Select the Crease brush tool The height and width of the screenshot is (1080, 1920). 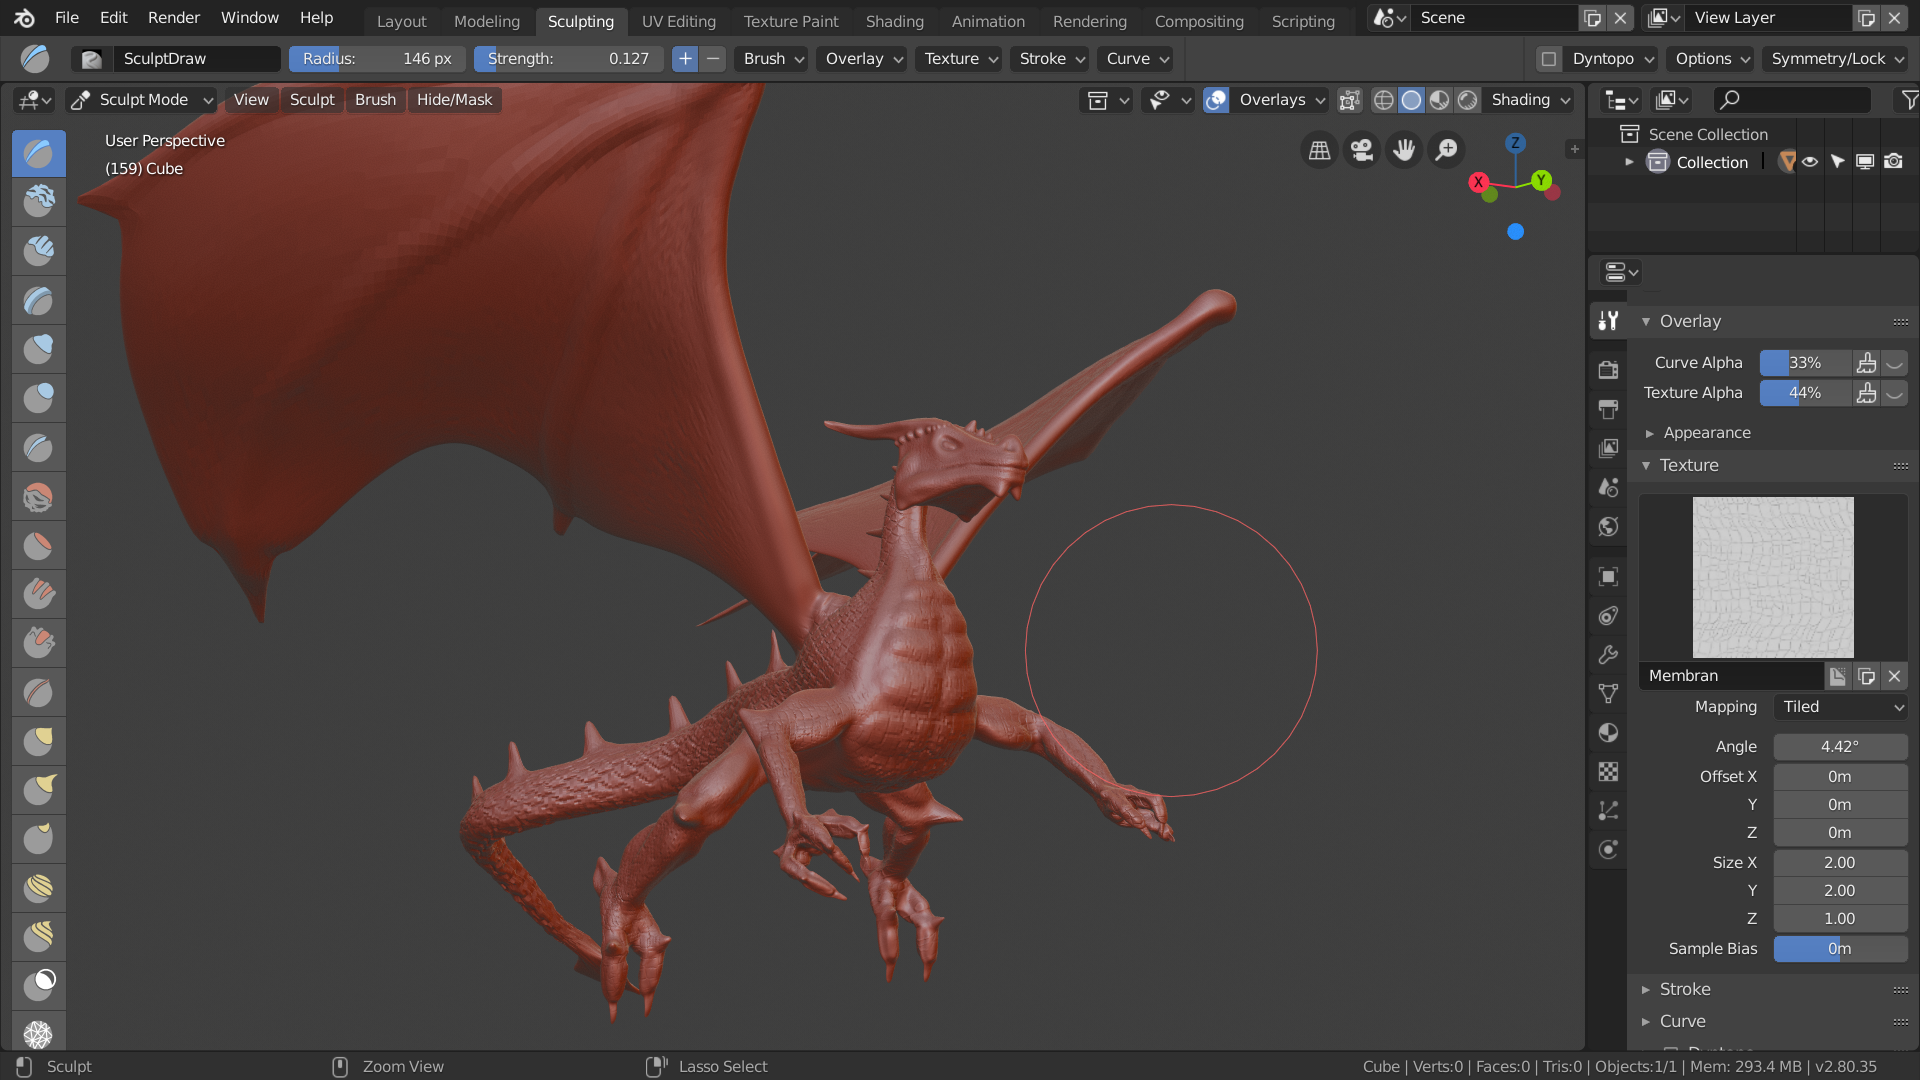pyautogui.click(x=38, y=447)
